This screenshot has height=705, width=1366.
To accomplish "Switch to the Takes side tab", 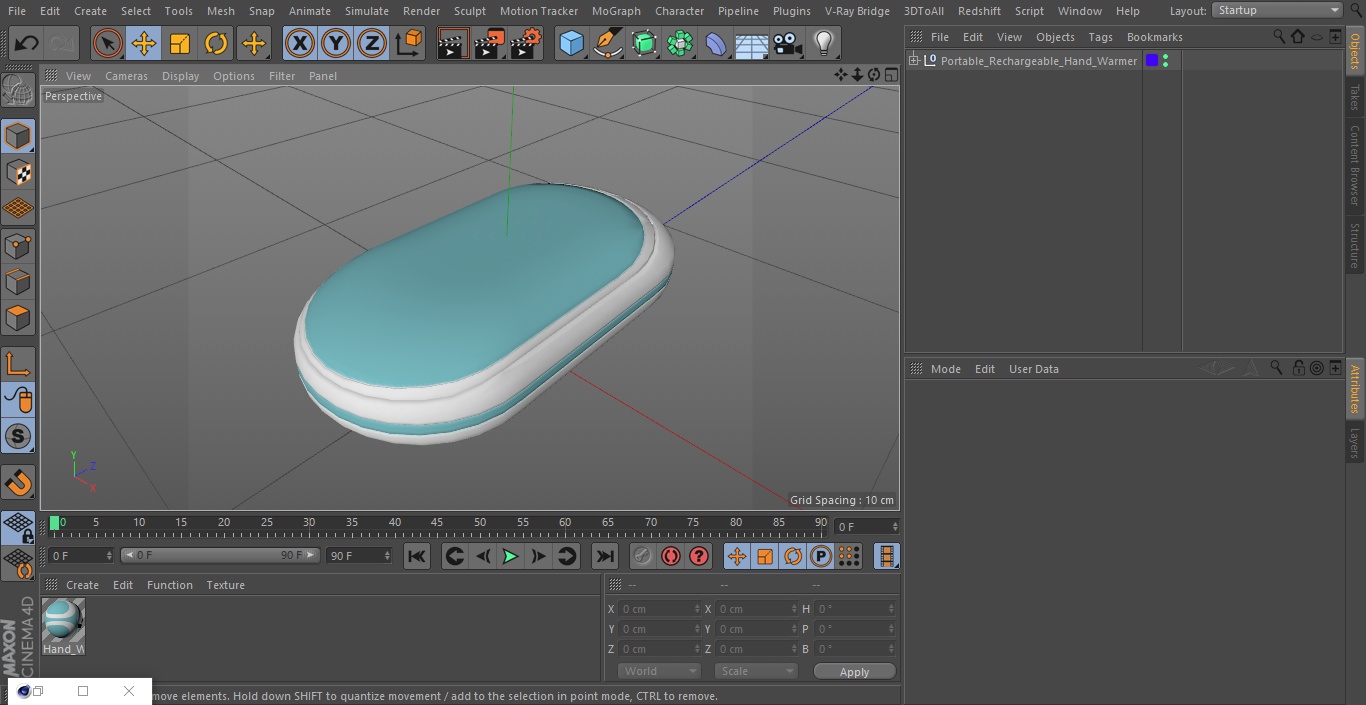I will point(1355,97).
